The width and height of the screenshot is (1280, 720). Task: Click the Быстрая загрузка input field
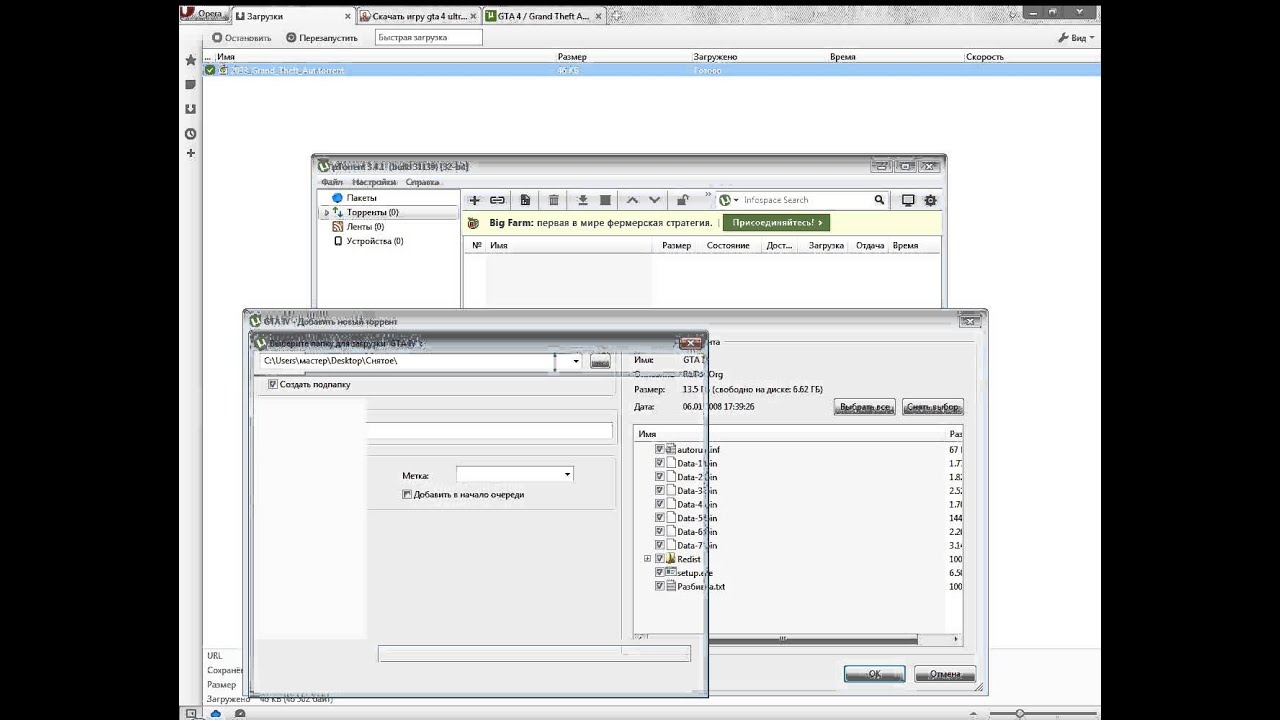click(429, 37)
